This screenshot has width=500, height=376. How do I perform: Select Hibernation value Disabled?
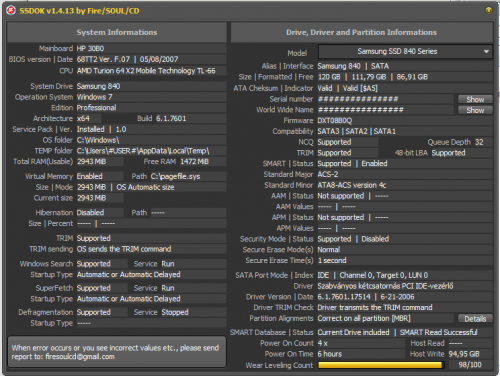(90, 213)
